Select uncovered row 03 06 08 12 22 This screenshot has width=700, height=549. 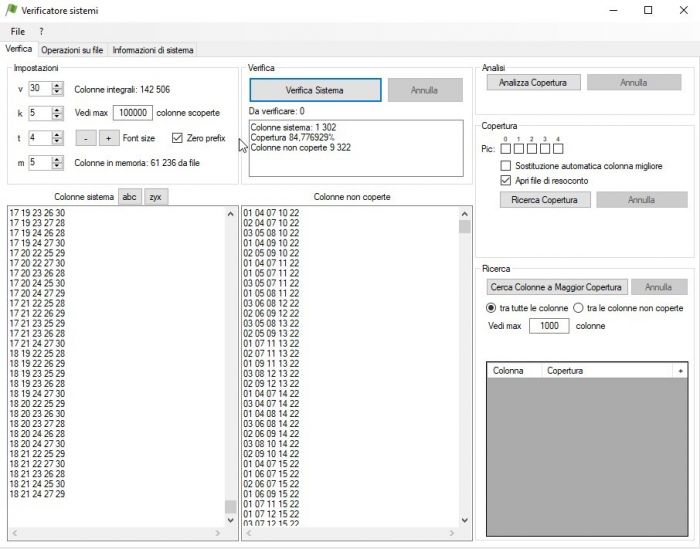[271, 304]
